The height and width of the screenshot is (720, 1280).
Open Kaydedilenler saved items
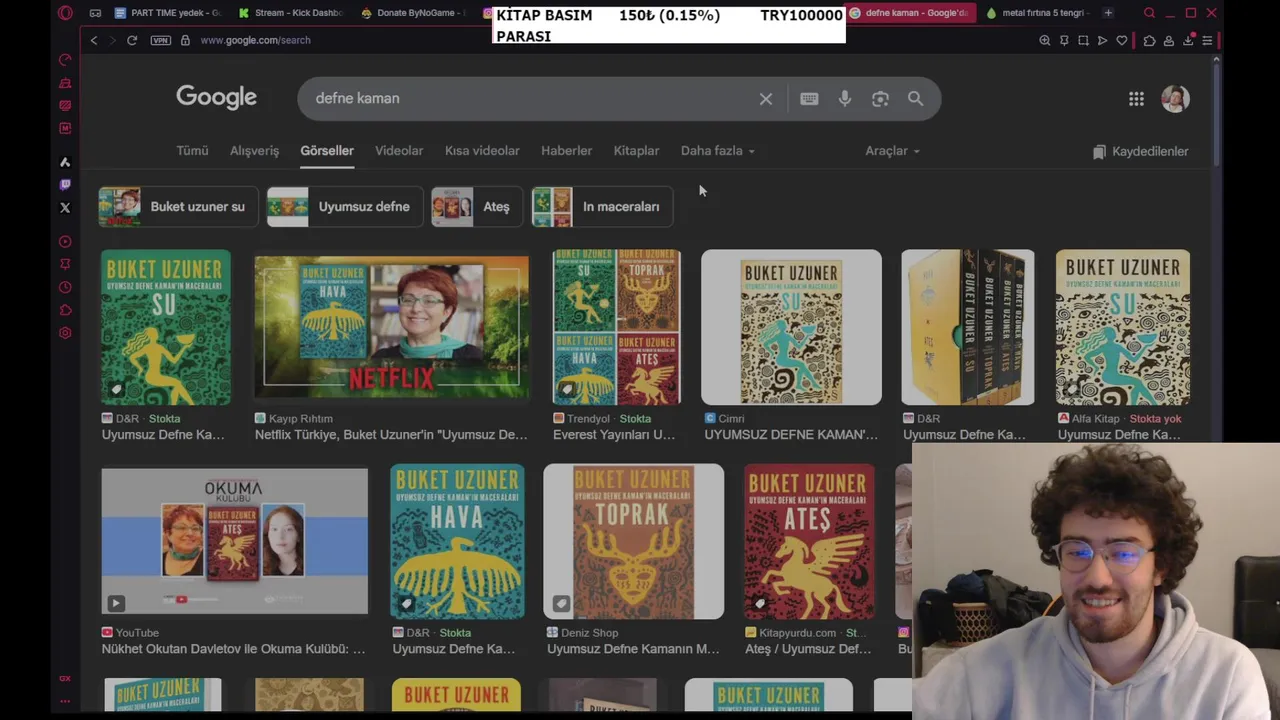pos(1140,152)
